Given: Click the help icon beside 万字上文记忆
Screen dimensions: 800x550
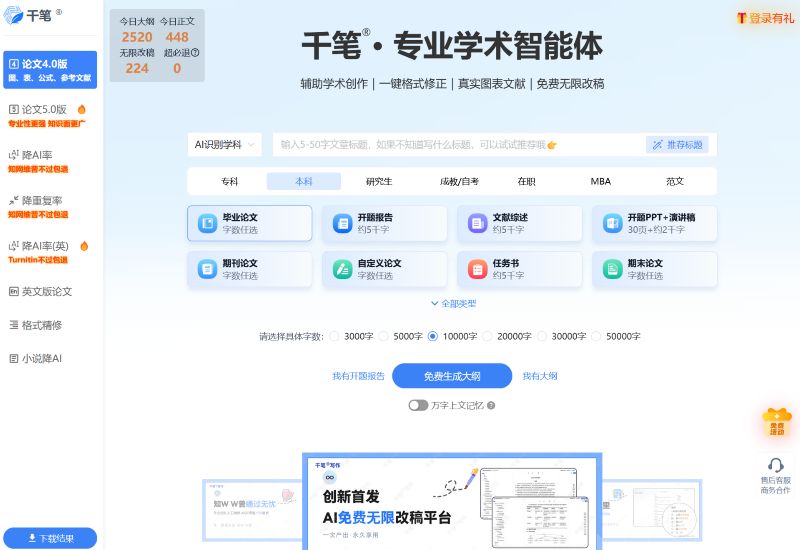Looking at the screenshot, I should [x=491, y=405].
